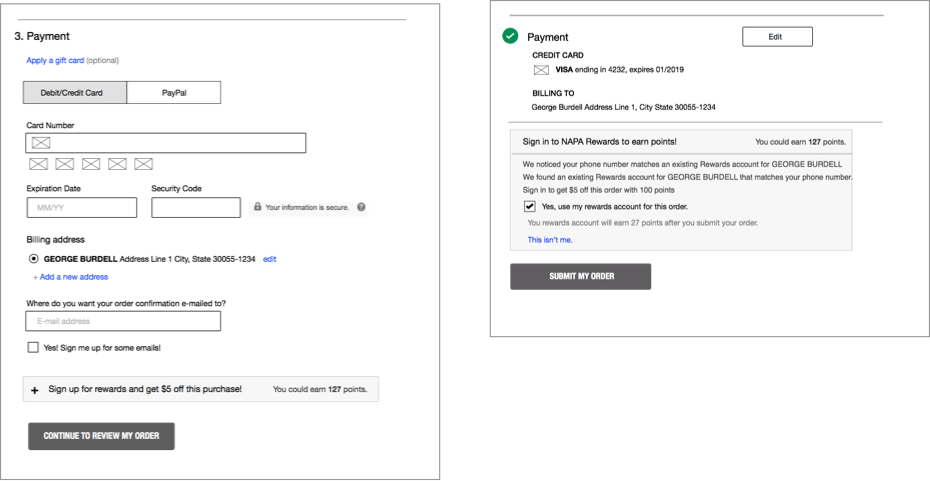Screen dimensions: 930x481
Task: Select the GEORGE BURDELL billing address radio
Action: (33, 259)
